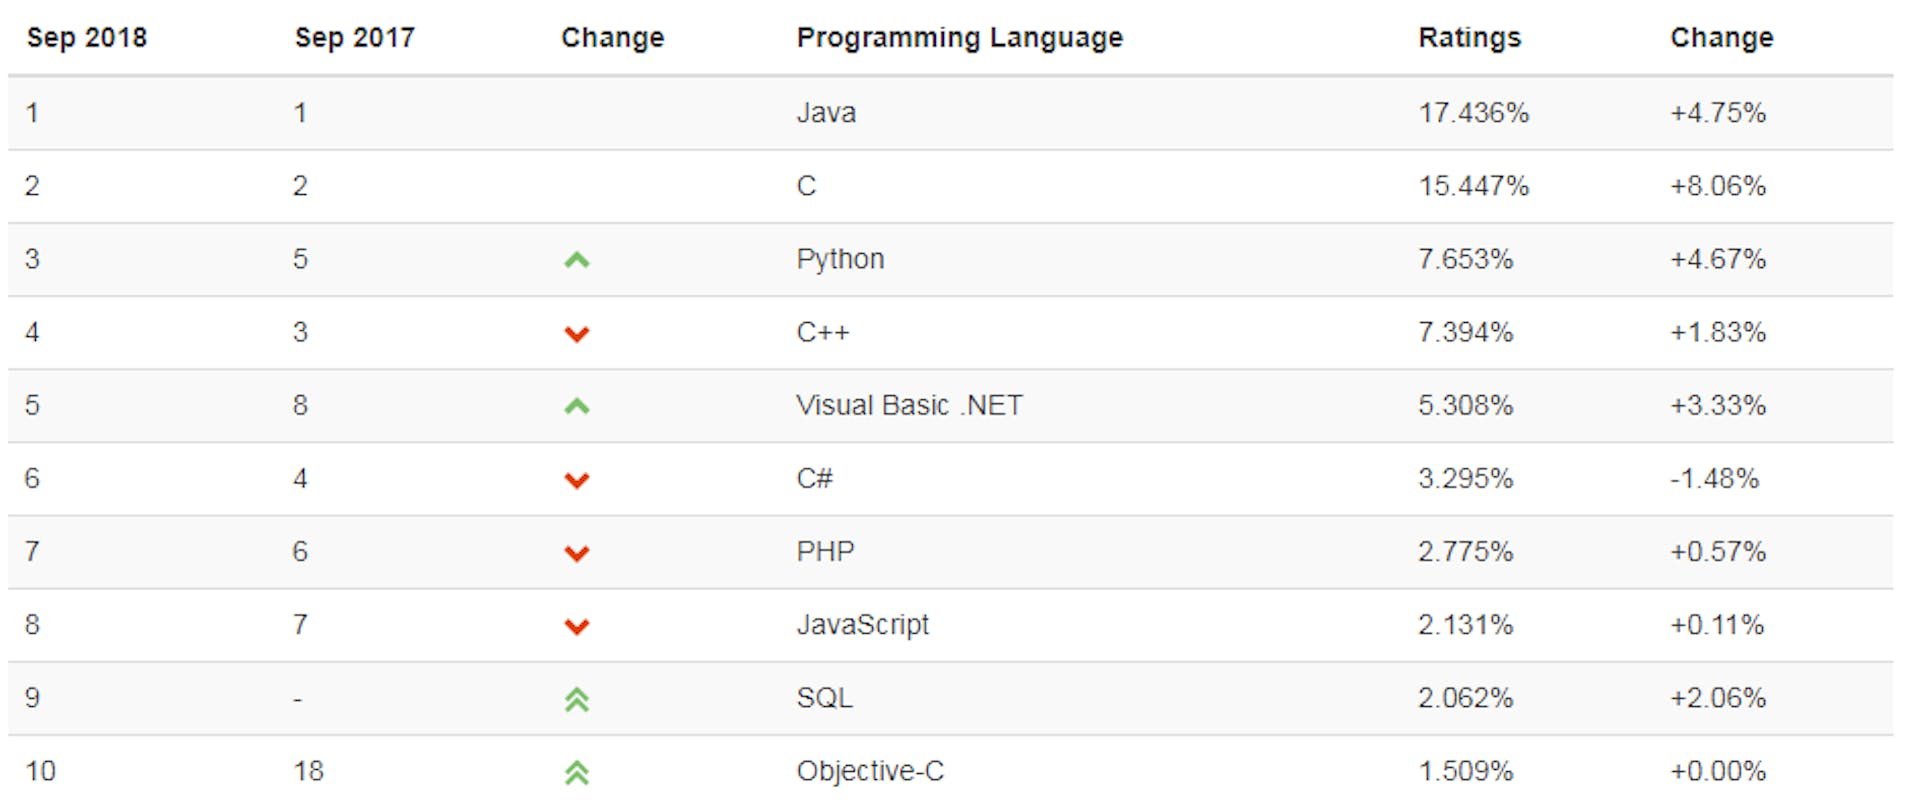Click the Sep 2018 rank 9 cell

coord(33,698)
